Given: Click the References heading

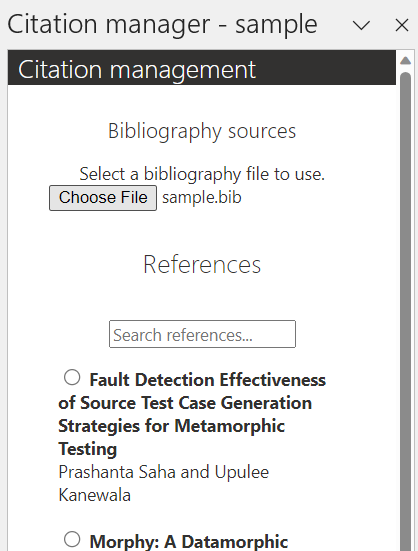Looking at the screenshot, I should [202, 264].
